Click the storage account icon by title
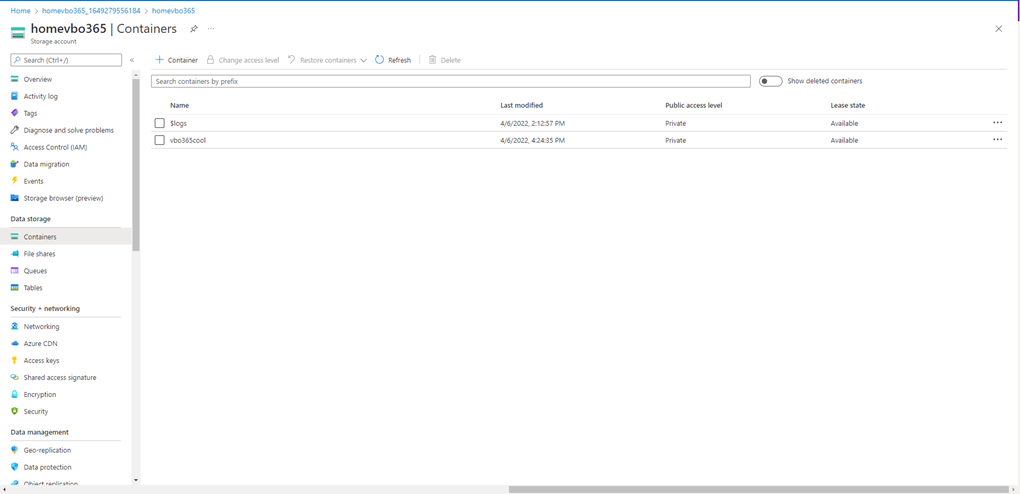The image size is (1020, 494). tap(18, 33)
